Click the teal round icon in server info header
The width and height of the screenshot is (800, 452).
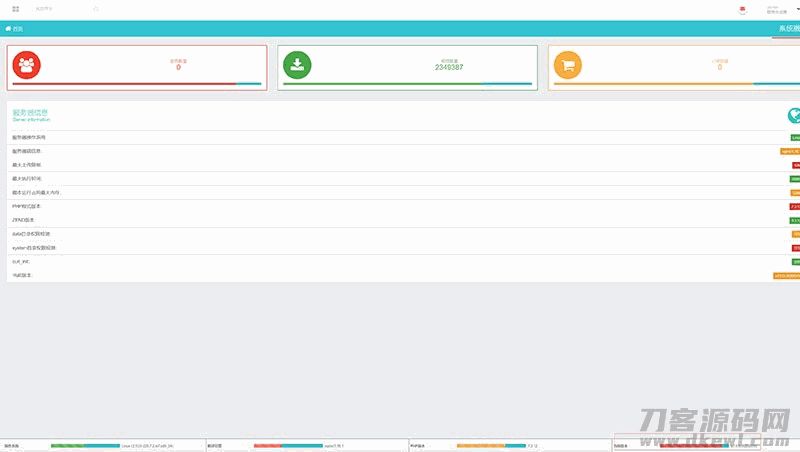(x=794, y=116)
